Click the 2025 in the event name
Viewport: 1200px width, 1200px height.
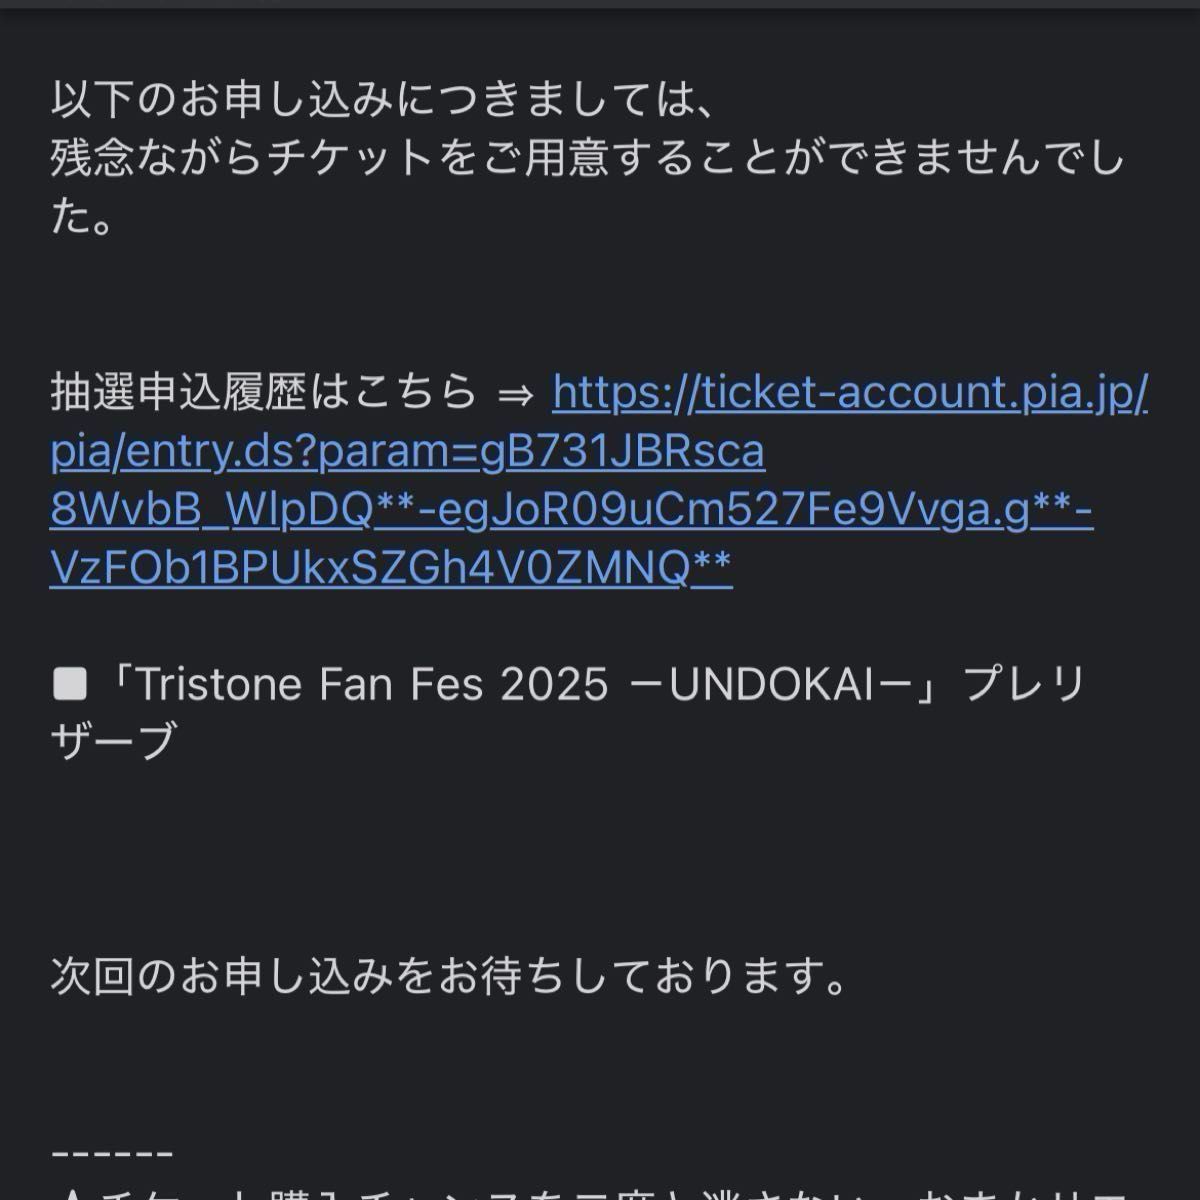point(555,685)
